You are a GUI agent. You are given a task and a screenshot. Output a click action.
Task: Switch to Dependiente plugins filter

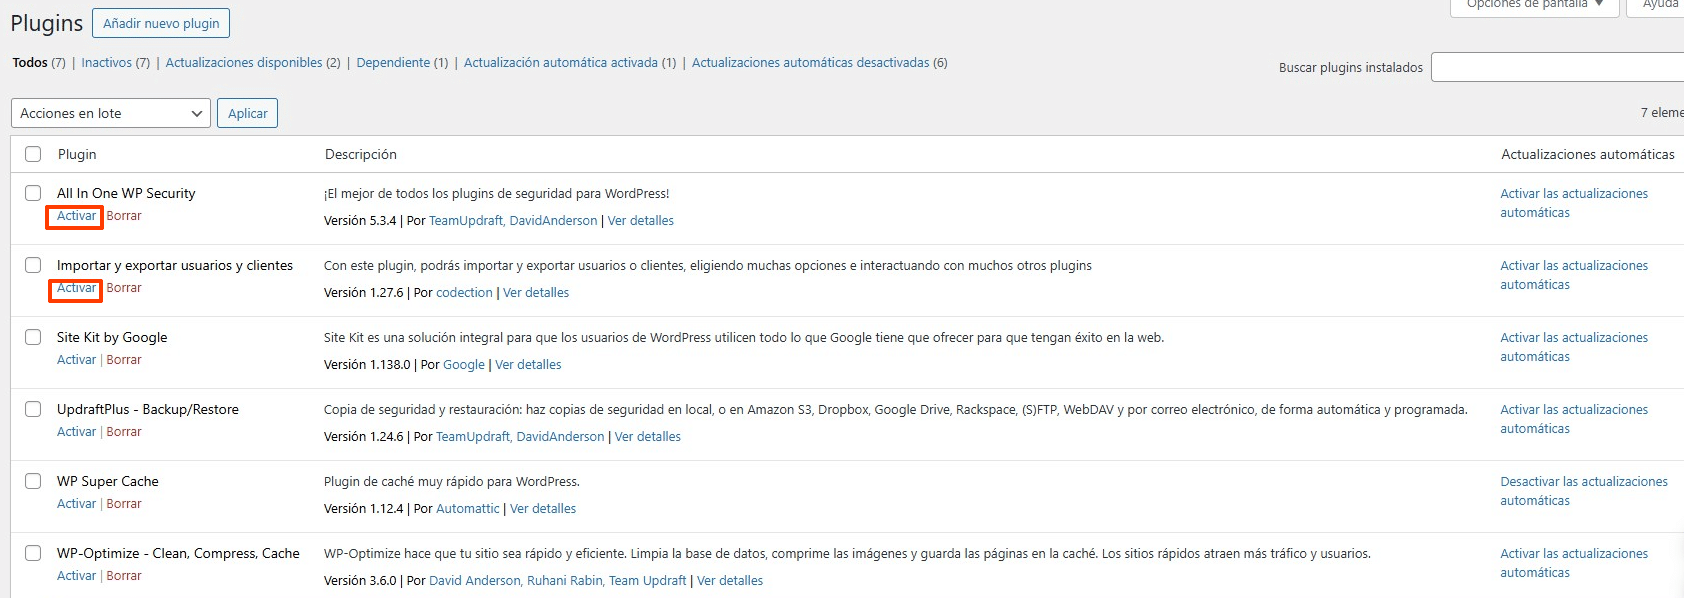(x=393, y=62)
